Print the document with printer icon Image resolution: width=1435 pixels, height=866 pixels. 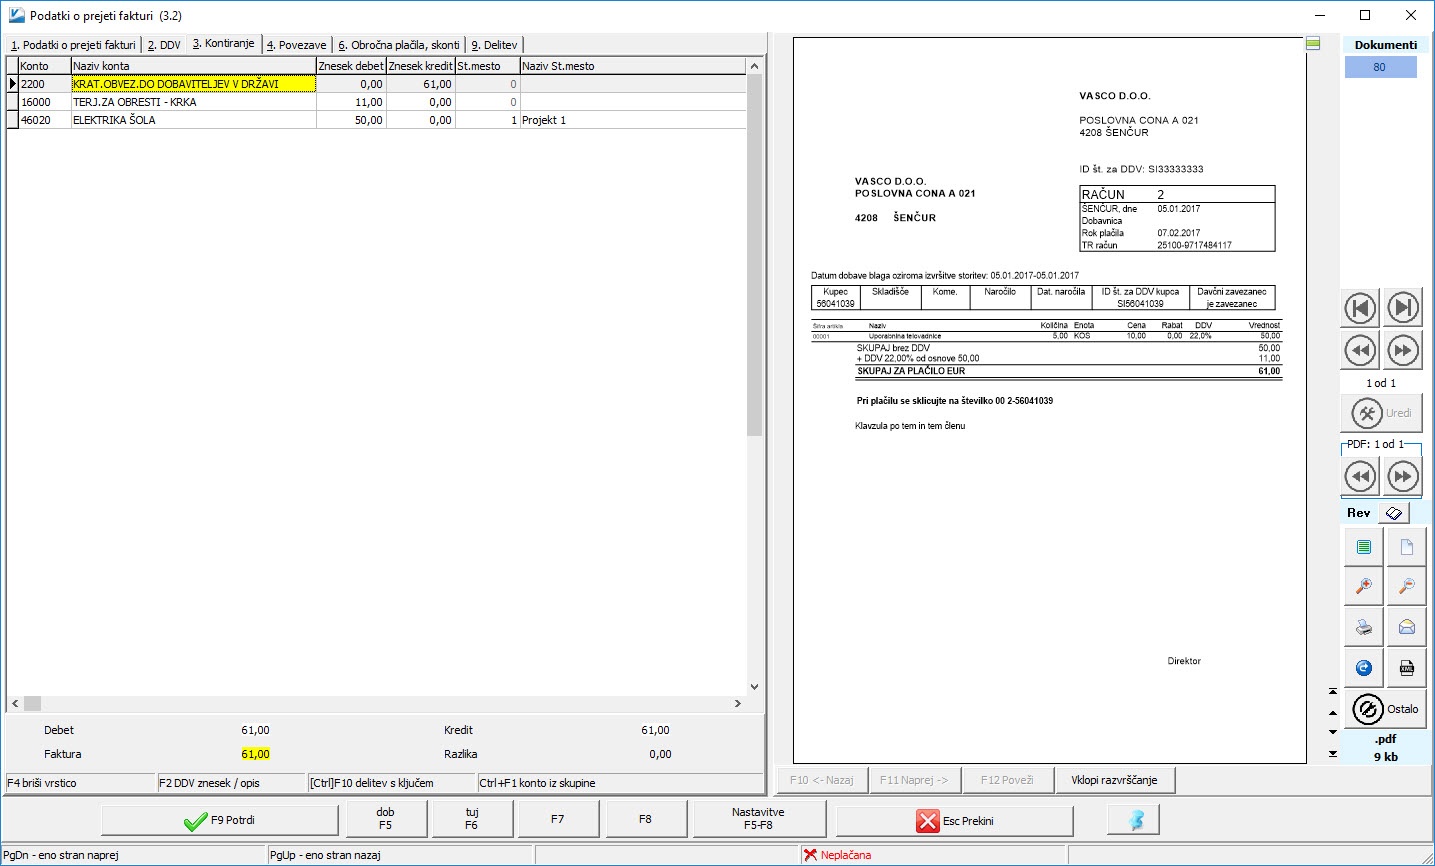[1363, 627]
